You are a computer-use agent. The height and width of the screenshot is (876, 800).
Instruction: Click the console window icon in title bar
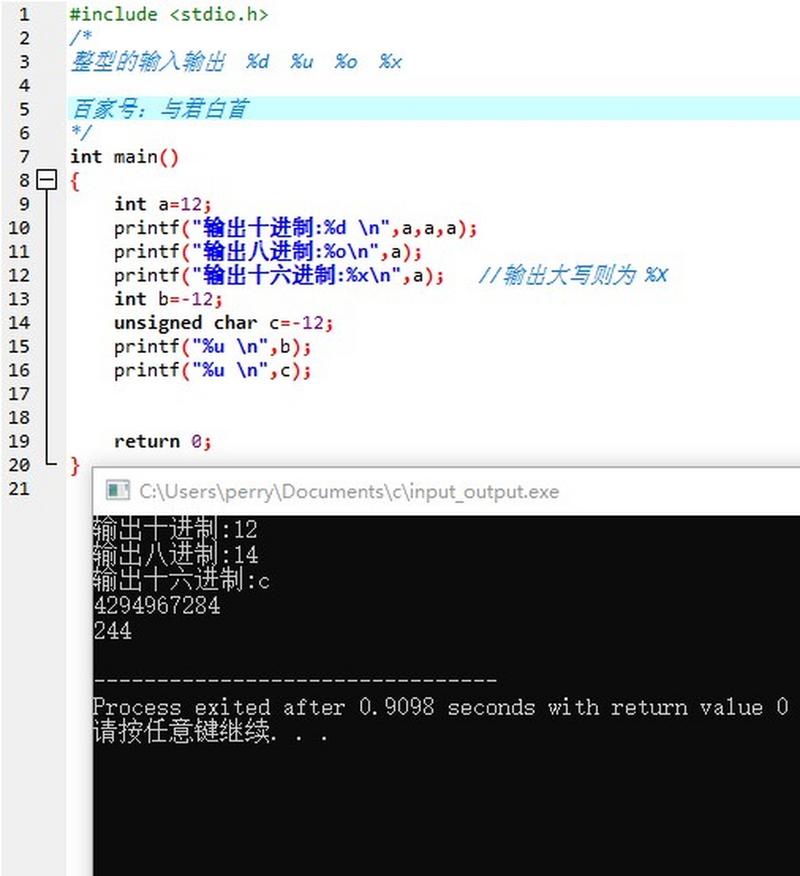click(x=118, y=491)
